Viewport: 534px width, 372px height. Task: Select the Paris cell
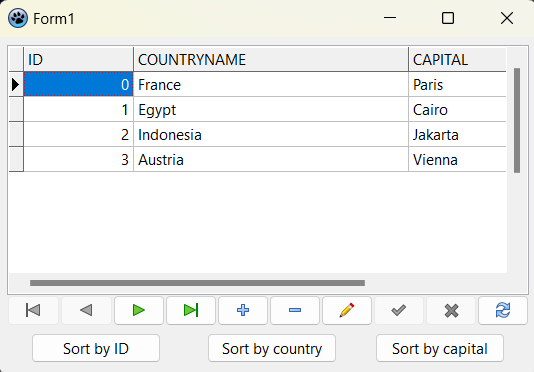(457, 84)
